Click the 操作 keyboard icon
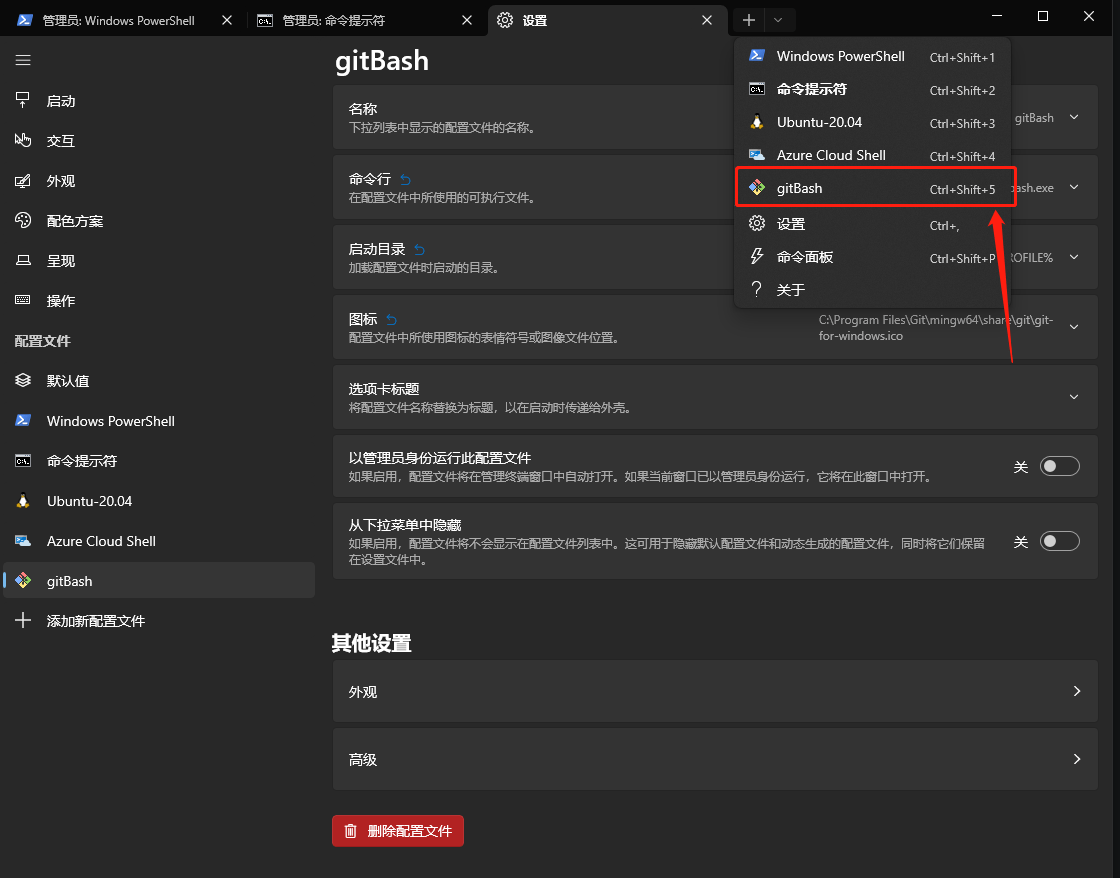Image resolution: width=1120 pixels, height=878 pixels. pos(23,301)
